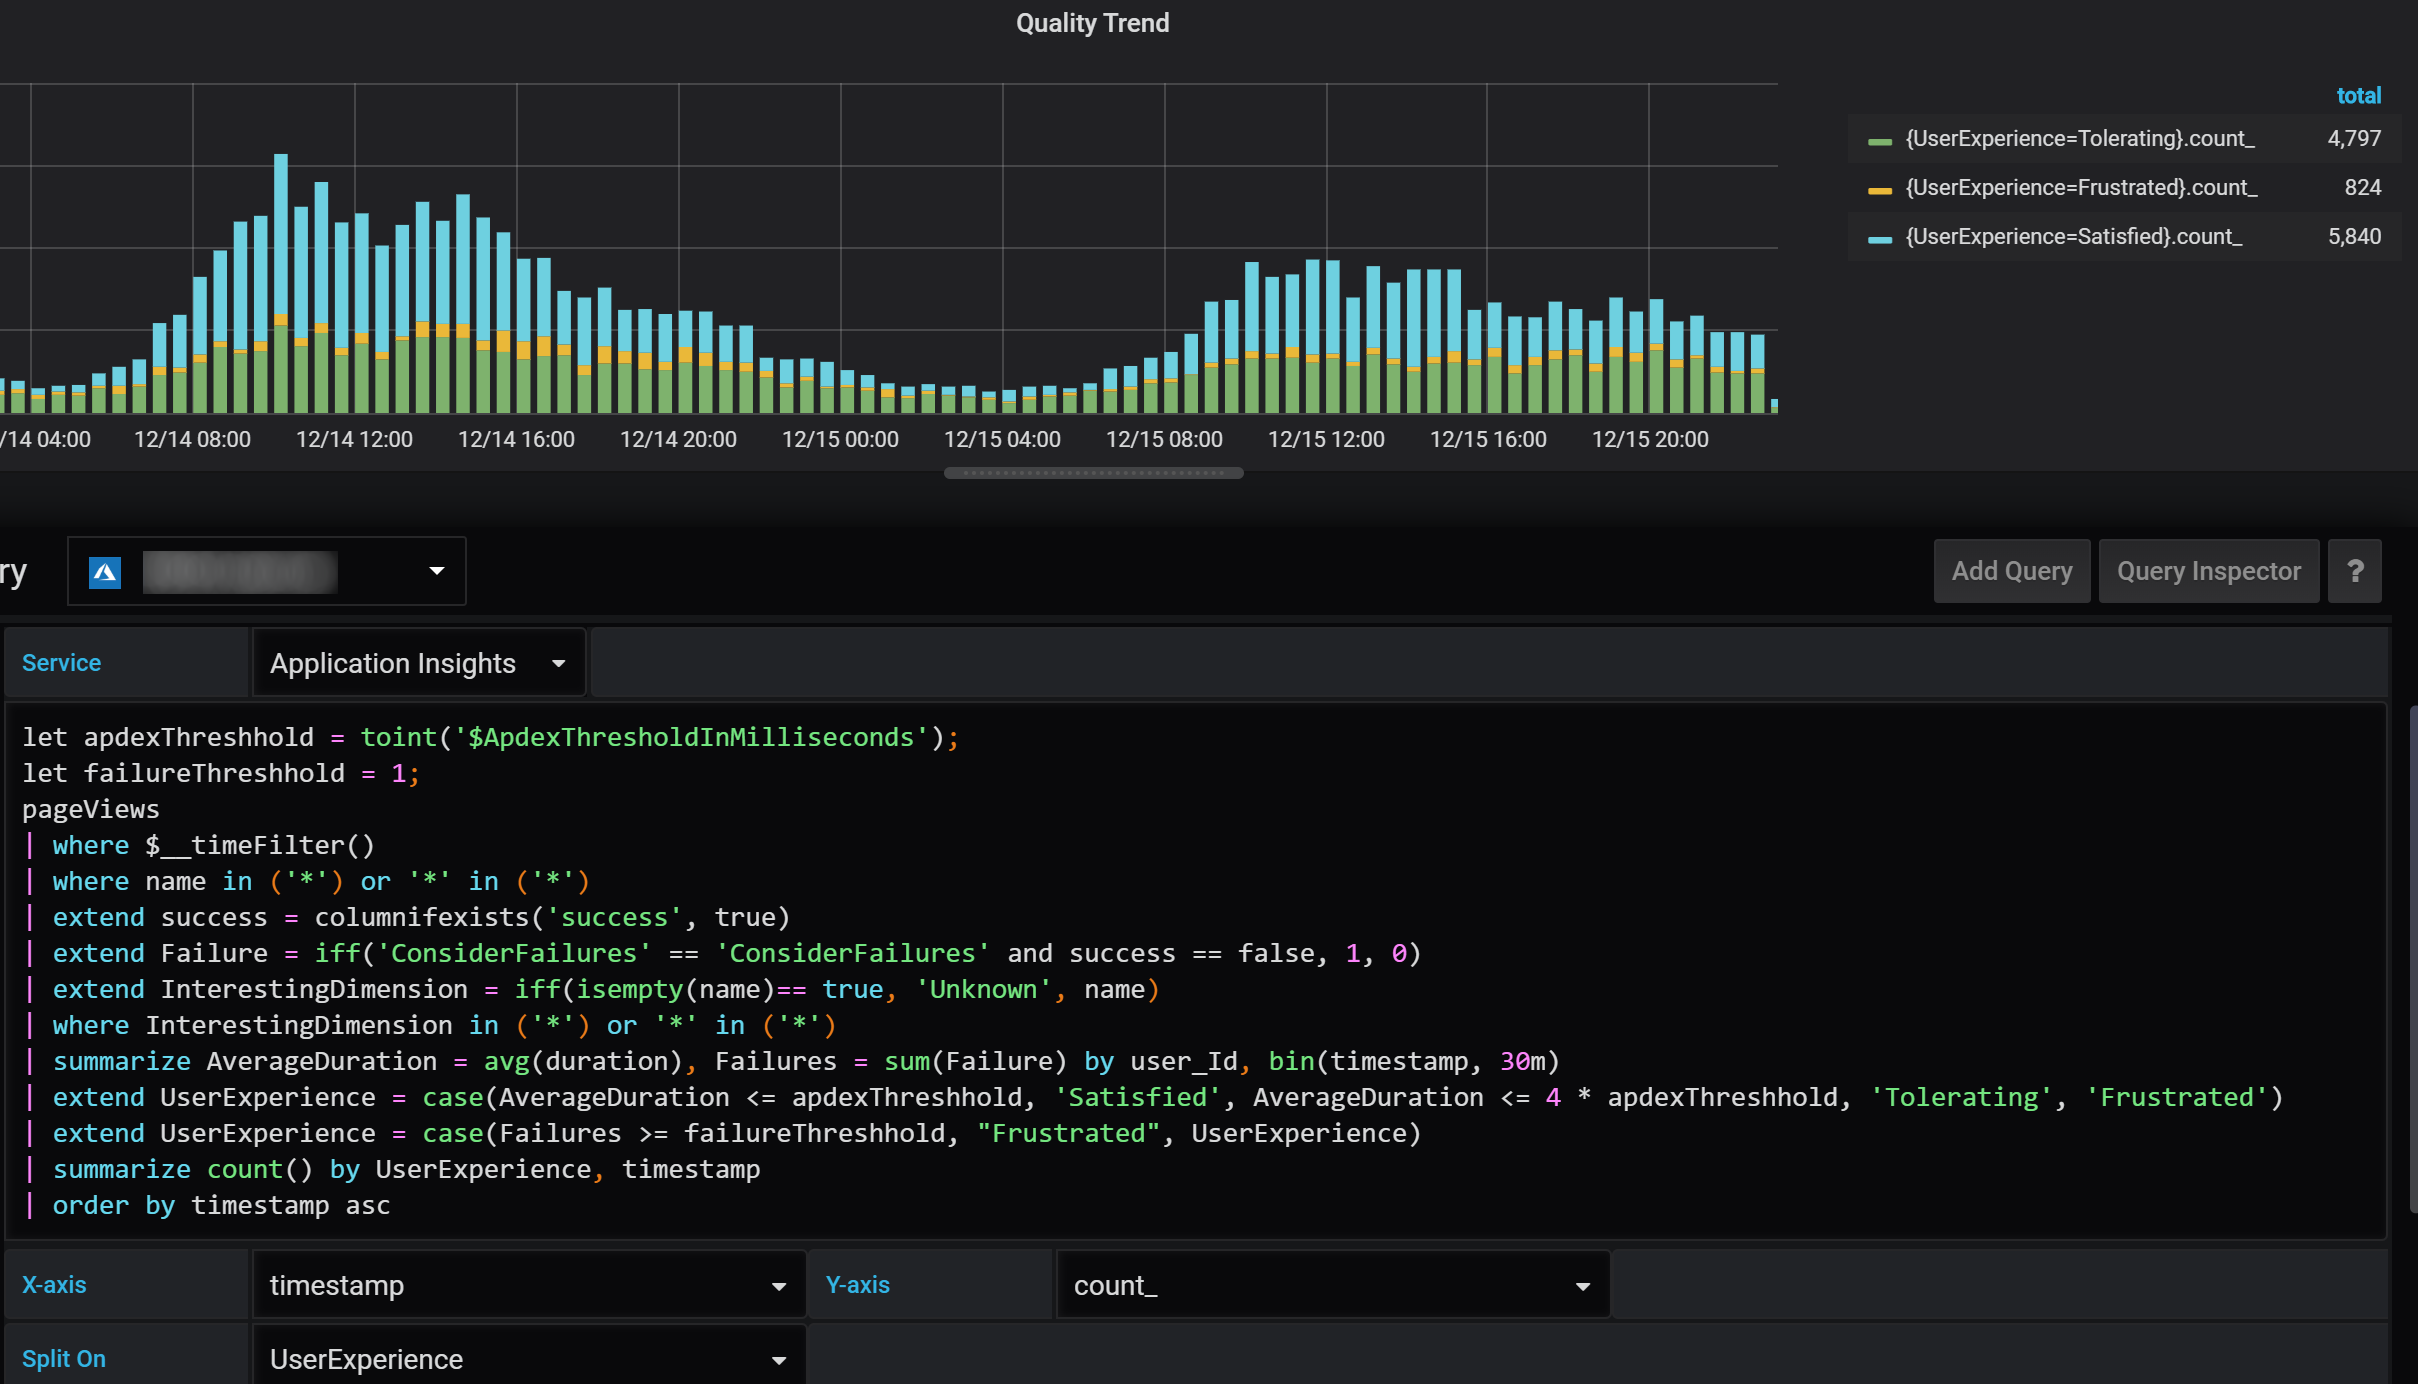Open the datasource selection dropdown
The height and width of the screenshot is (1384, 2418).
pos(437,571)
